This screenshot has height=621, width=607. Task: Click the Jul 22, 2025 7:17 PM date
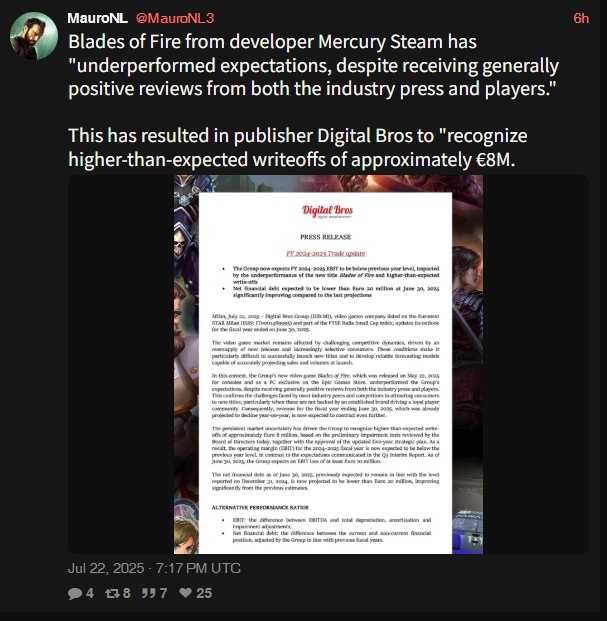154,568
